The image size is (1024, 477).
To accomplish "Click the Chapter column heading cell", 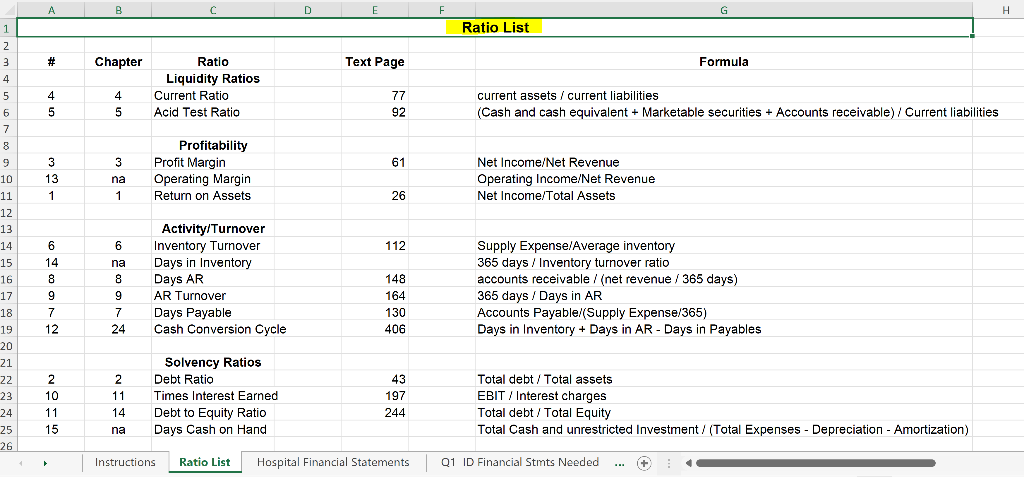I will 118,62.
